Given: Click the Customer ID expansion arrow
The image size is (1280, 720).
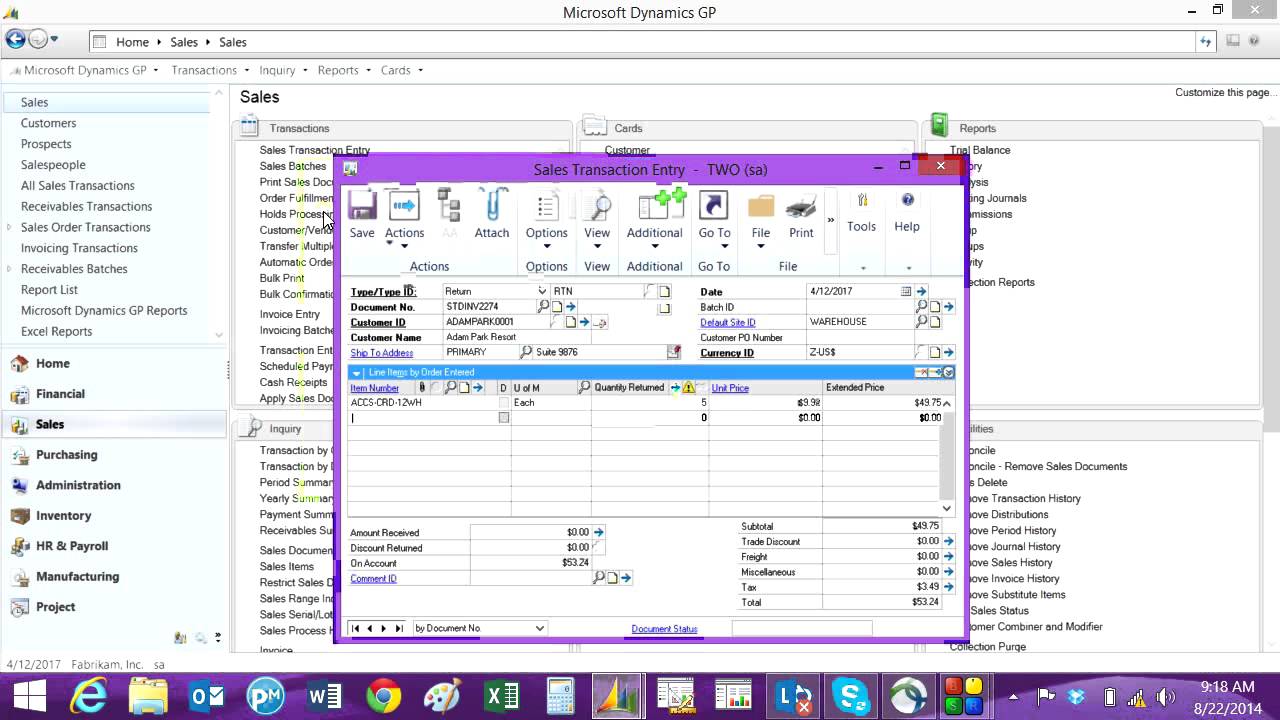Looking at the screenshot, I should pyautogui.click(x=584, y=322).
